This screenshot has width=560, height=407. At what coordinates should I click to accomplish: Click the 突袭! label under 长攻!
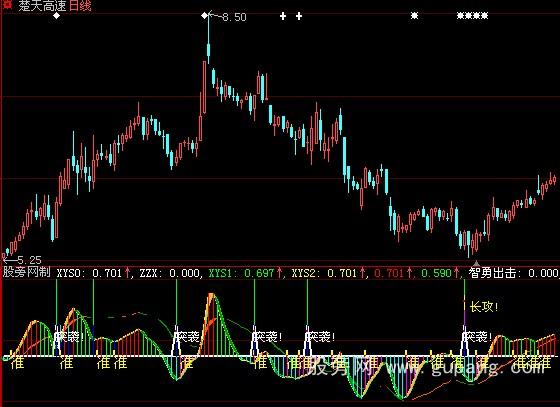(479, 336)
